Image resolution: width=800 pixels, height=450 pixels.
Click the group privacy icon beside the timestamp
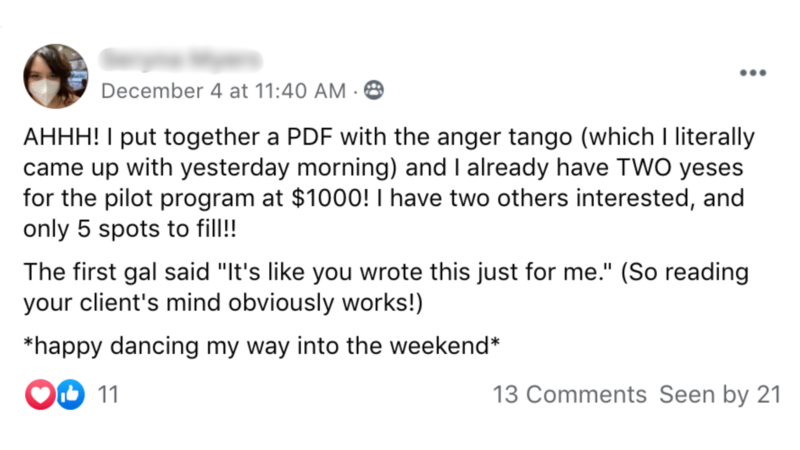[x=374, y=91]
